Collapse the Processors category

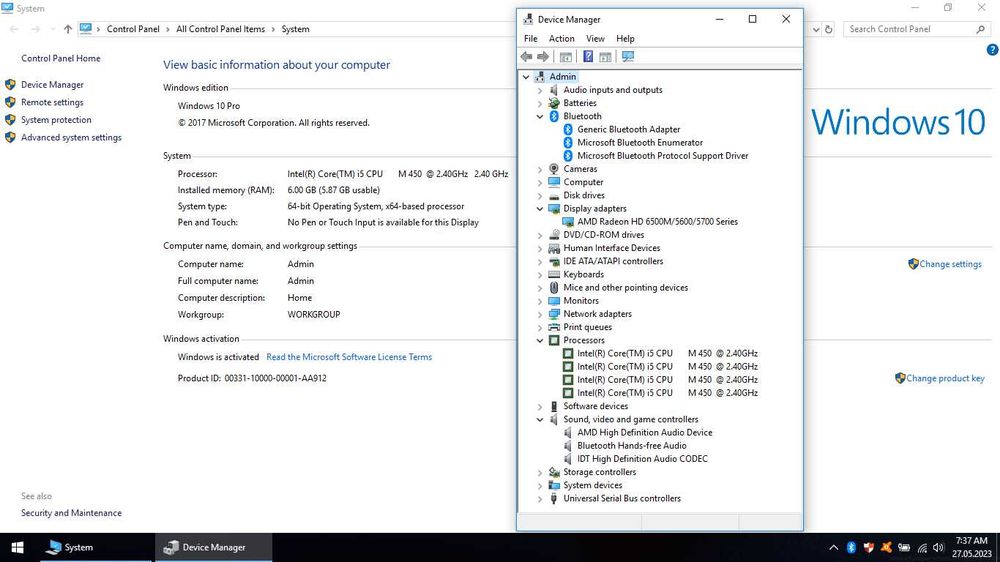coord(540,341)
